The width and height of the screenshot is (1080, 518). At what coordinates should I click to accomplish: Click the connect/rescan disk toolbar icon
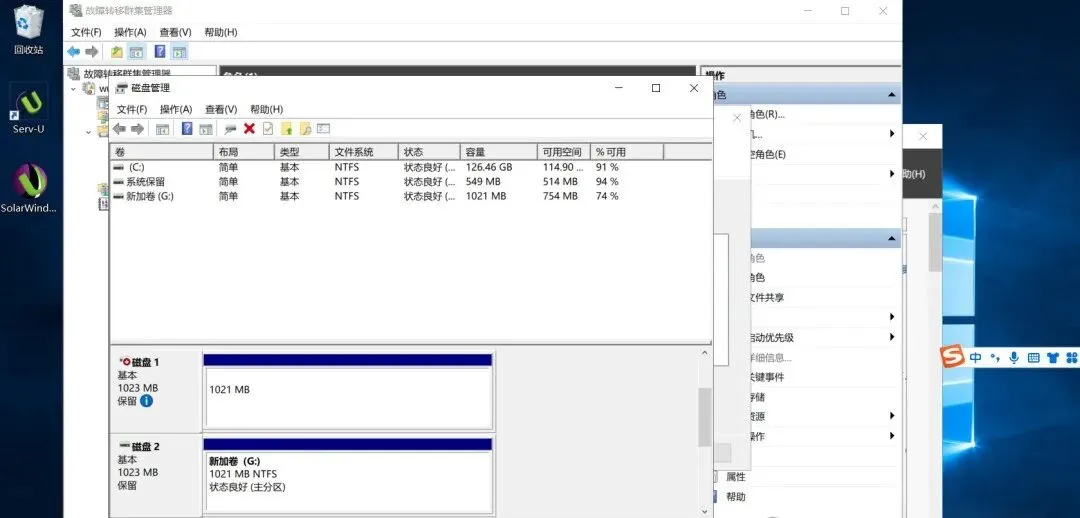(x=230, y=129)
